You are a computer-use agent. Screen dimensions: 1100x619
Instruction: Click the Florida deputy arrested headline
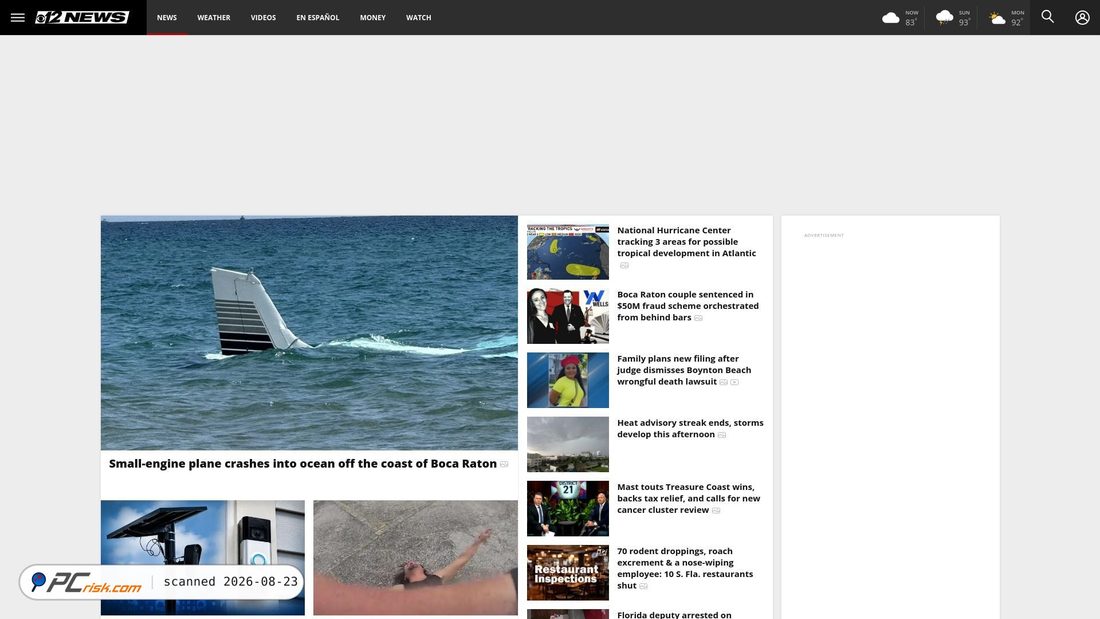pos(673,615)
